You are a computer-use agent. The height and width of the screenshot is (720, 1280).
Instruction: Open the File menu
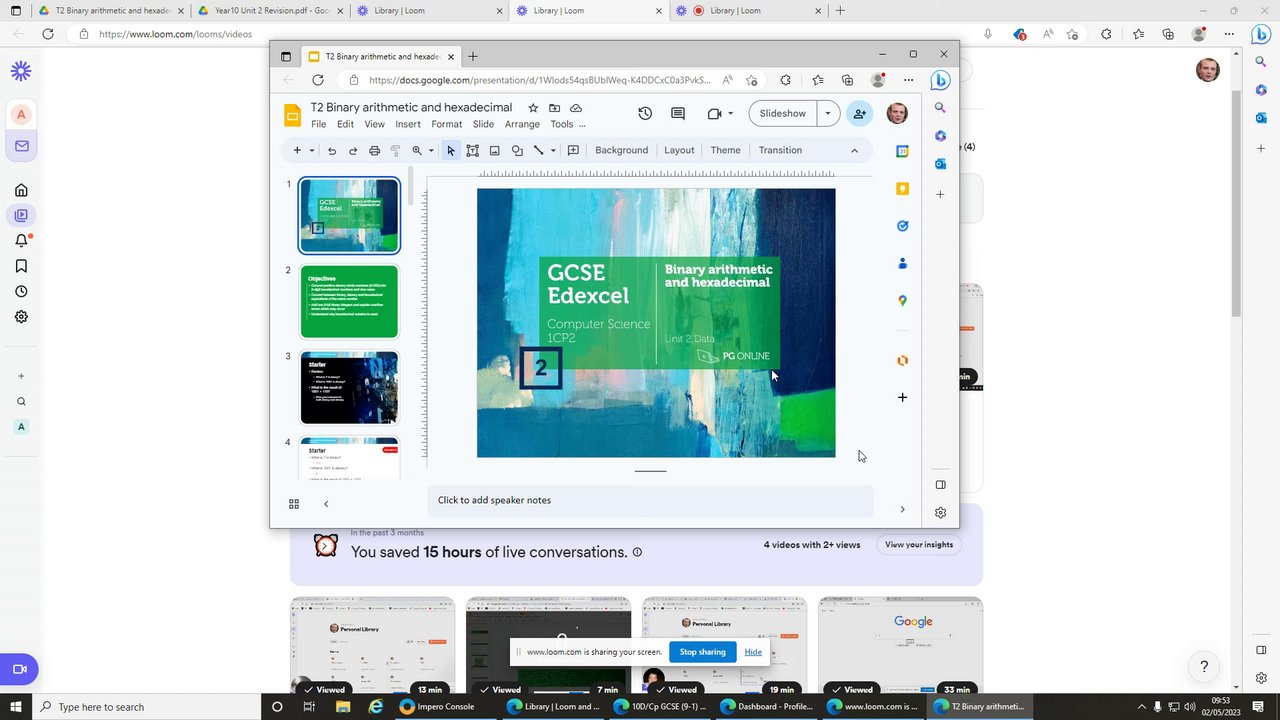point(318,124)
